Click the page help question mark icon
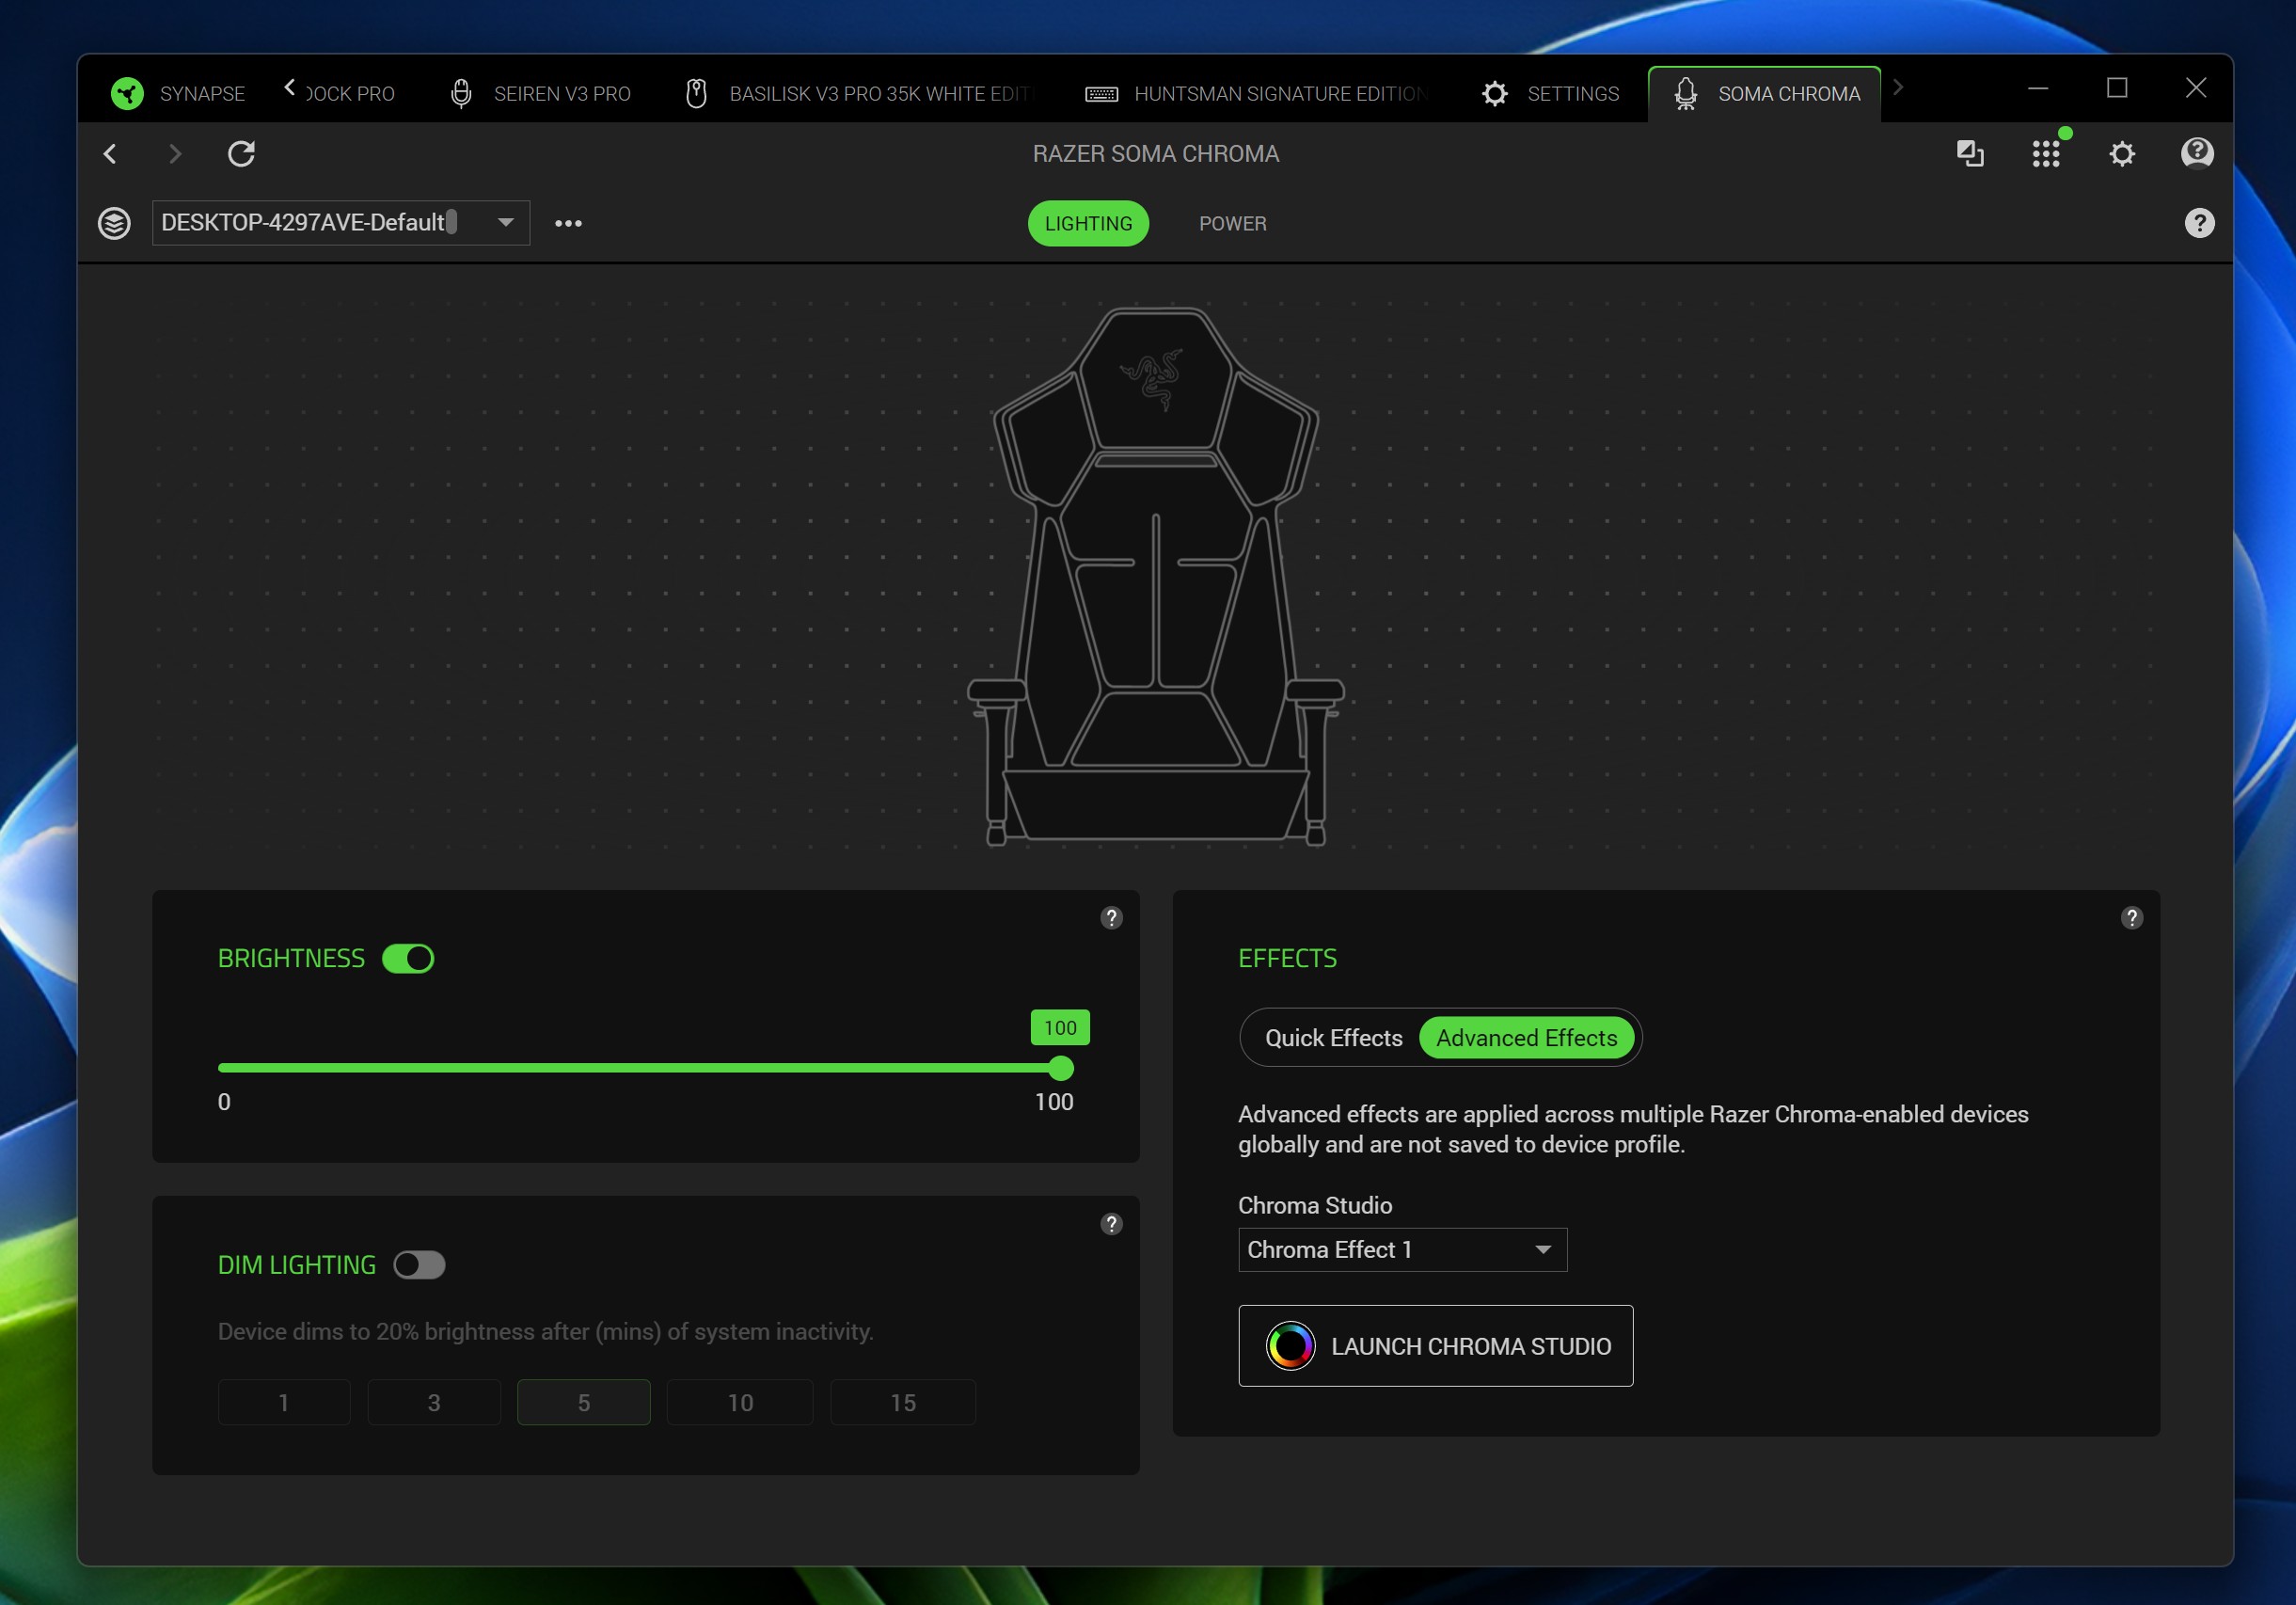 2199,223
